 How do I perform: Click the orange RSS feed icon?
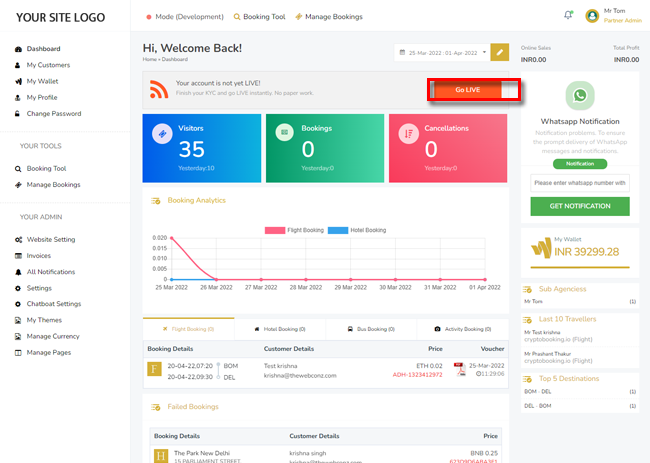click(x=159, y=90)
